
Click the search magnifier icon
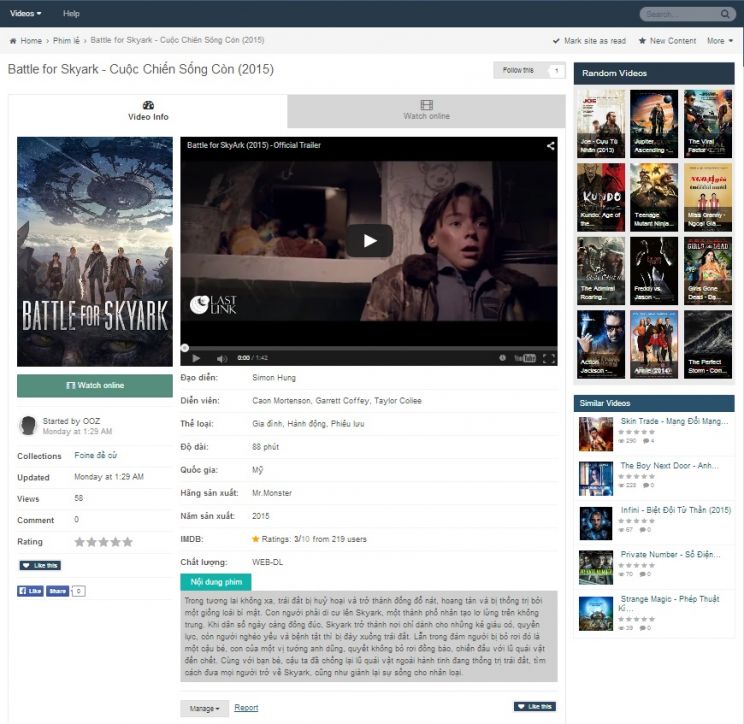[725, 14]
